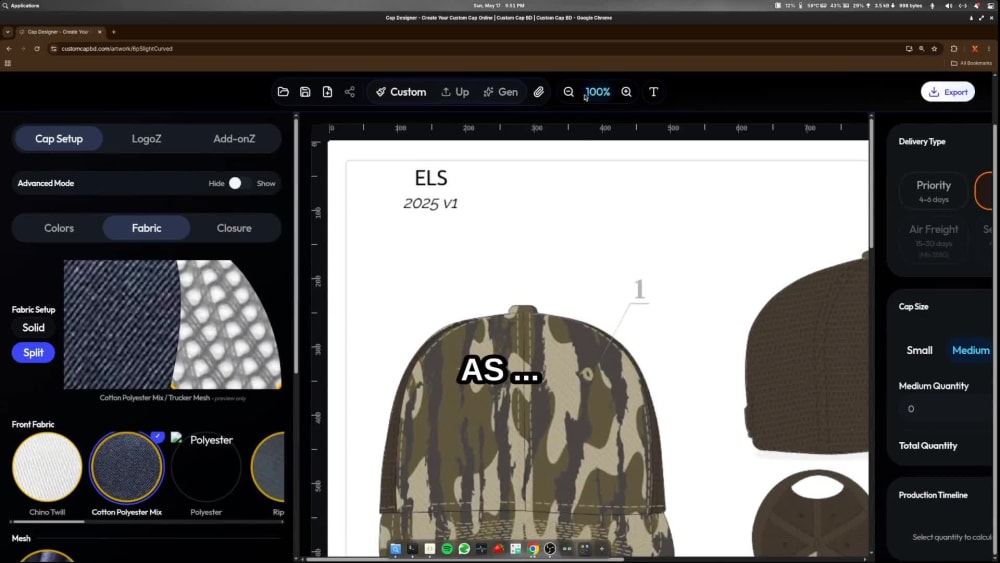
Task: Switch to the LogoZ tab
Action: point(147,138)
